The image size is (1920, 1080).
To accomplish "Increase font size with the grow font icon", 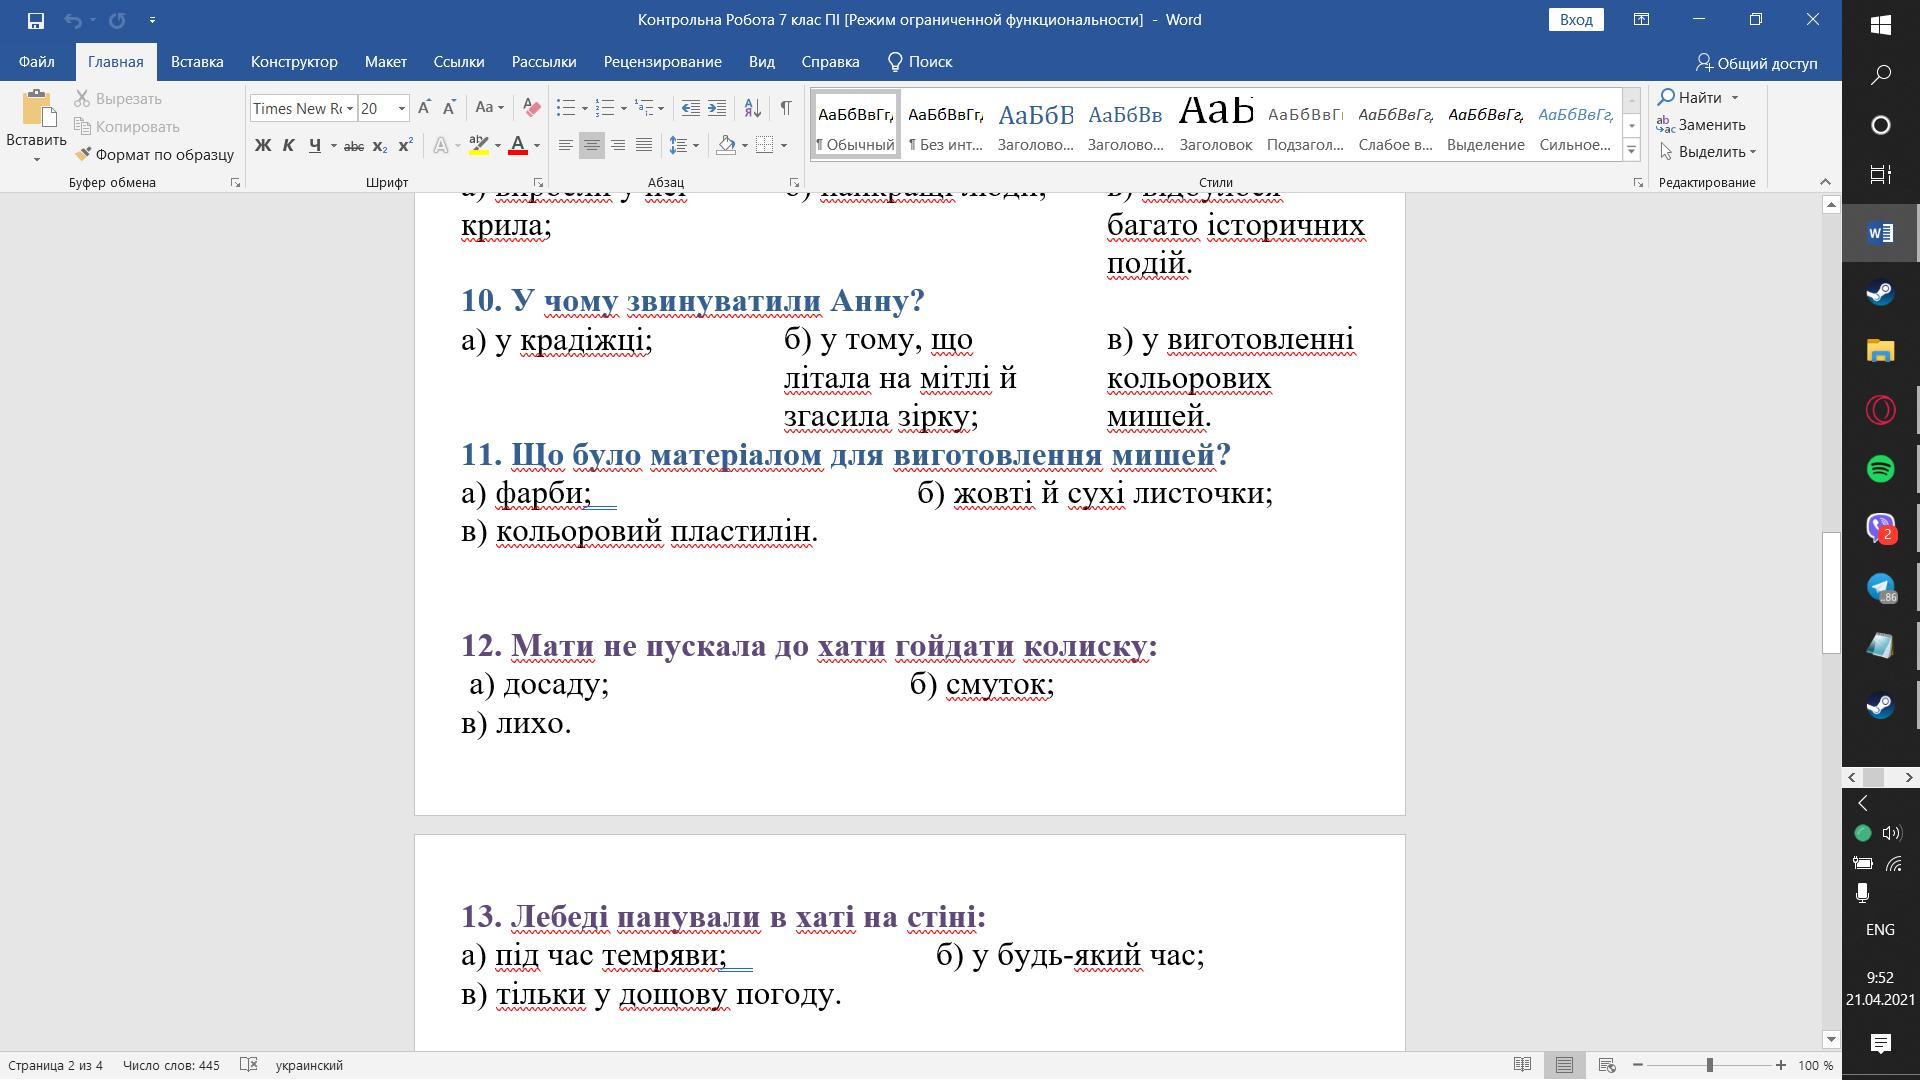I will pos(424,108).
